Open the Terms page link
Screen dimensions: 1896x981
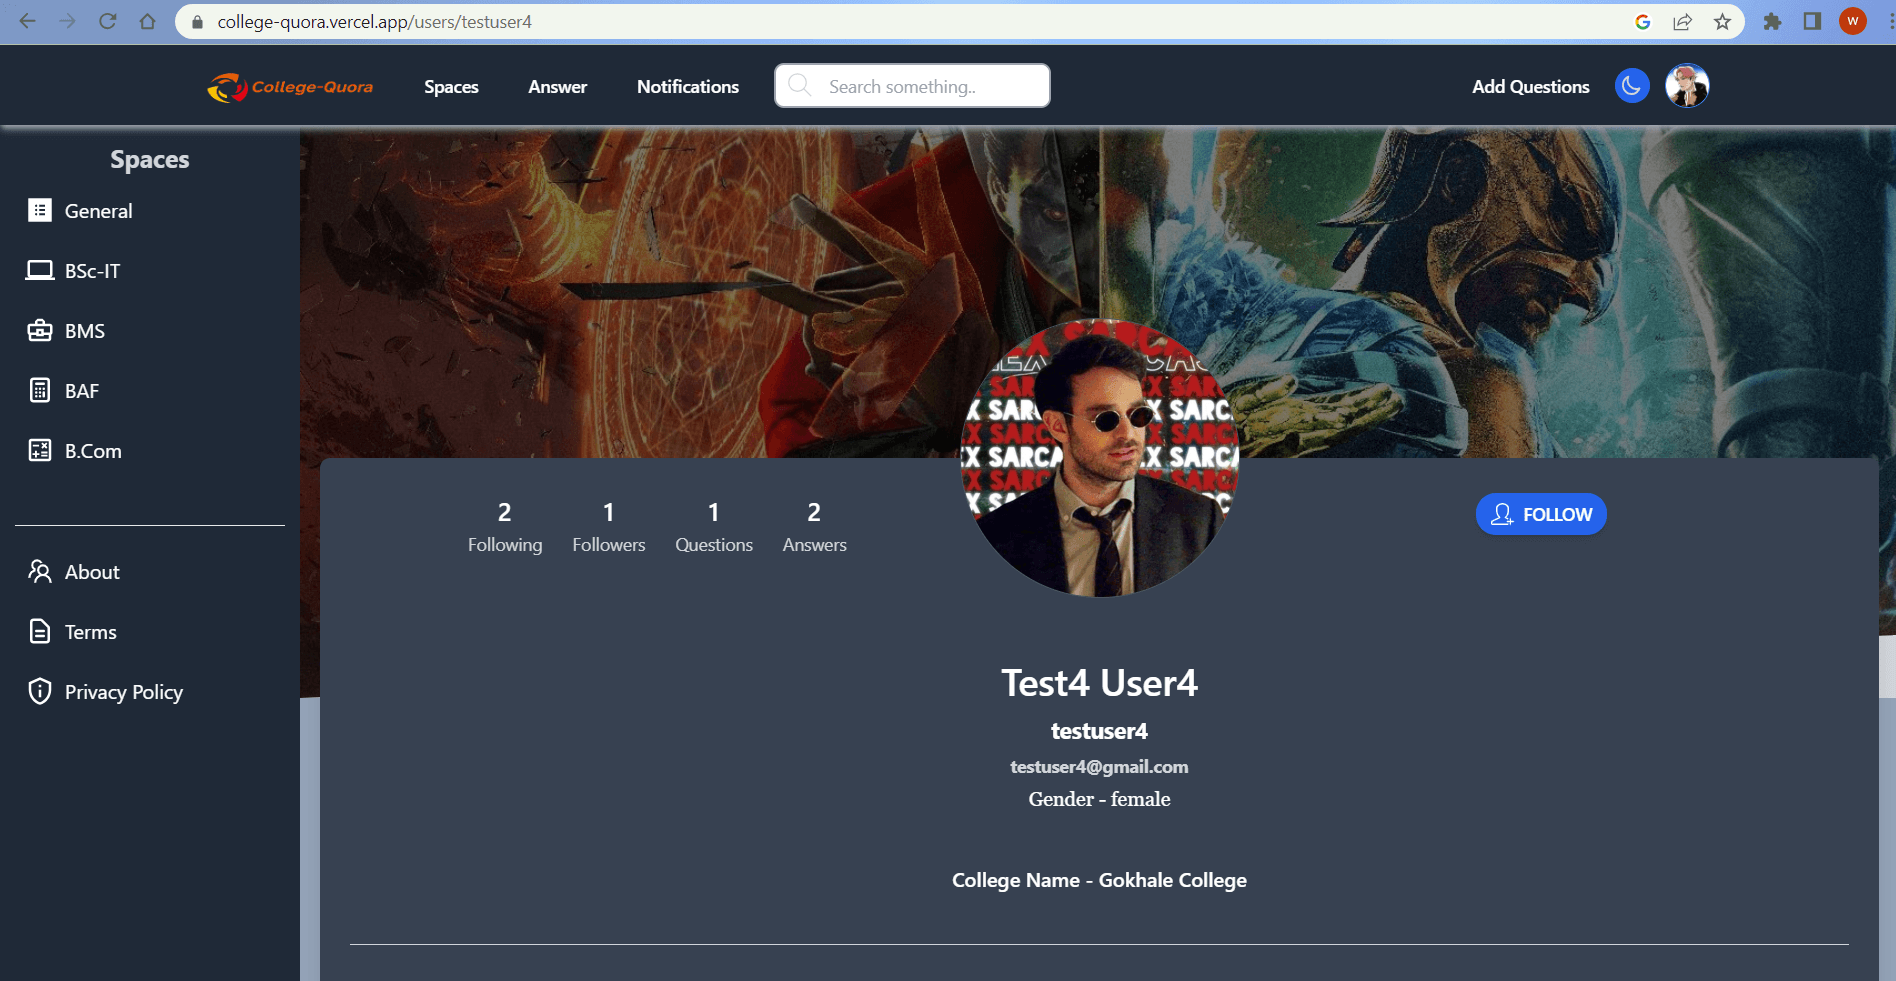90,632
